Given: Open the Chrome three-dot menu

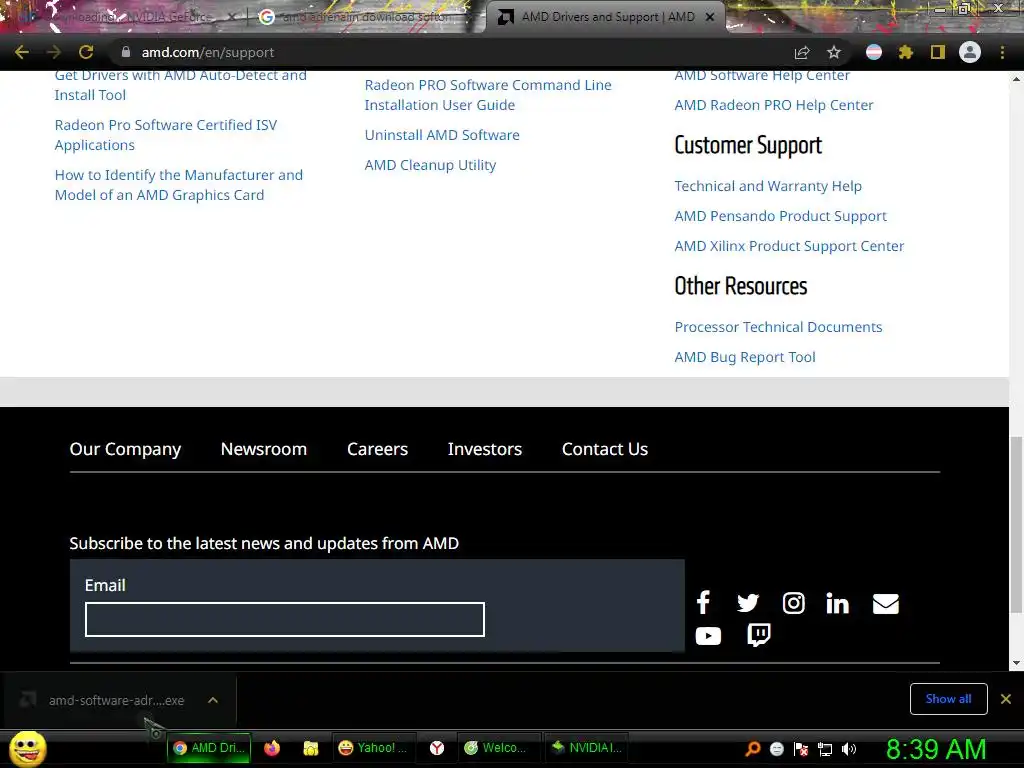Looking at the screenshot, I should tap(1002, 52).
